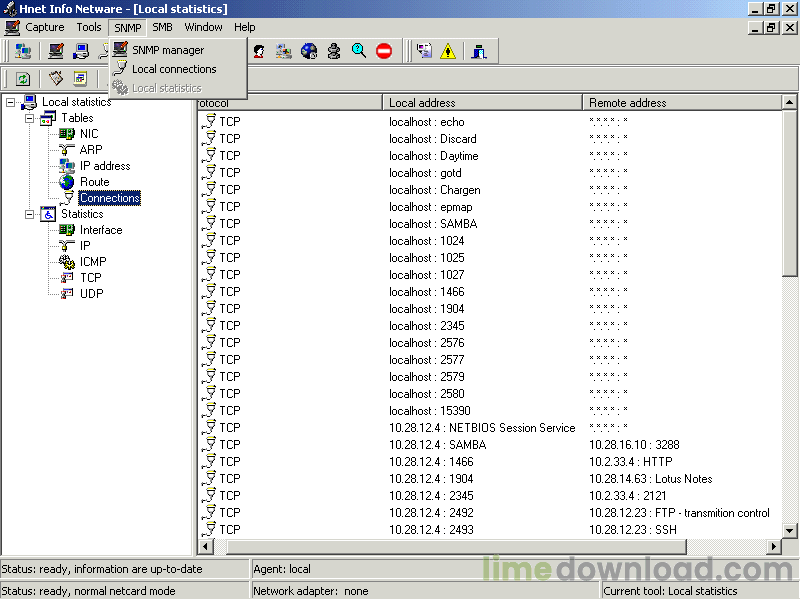This screenshot has width=800, height=600.
Task: Click the green refresh toolbar icon
Action: click(x=23, y=79)
